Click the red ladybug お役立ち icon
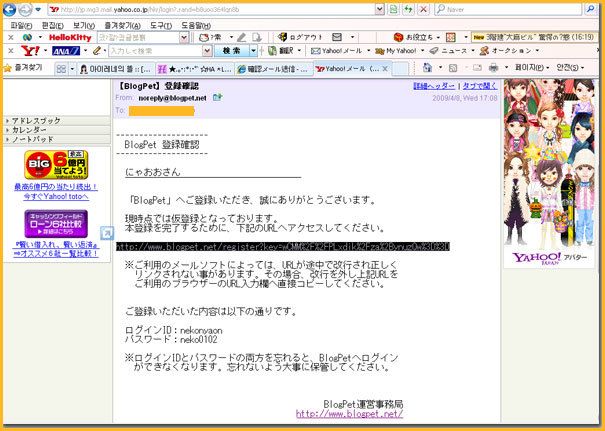The height and width of the screenshot is (431, 605). (x=398, y=37)
